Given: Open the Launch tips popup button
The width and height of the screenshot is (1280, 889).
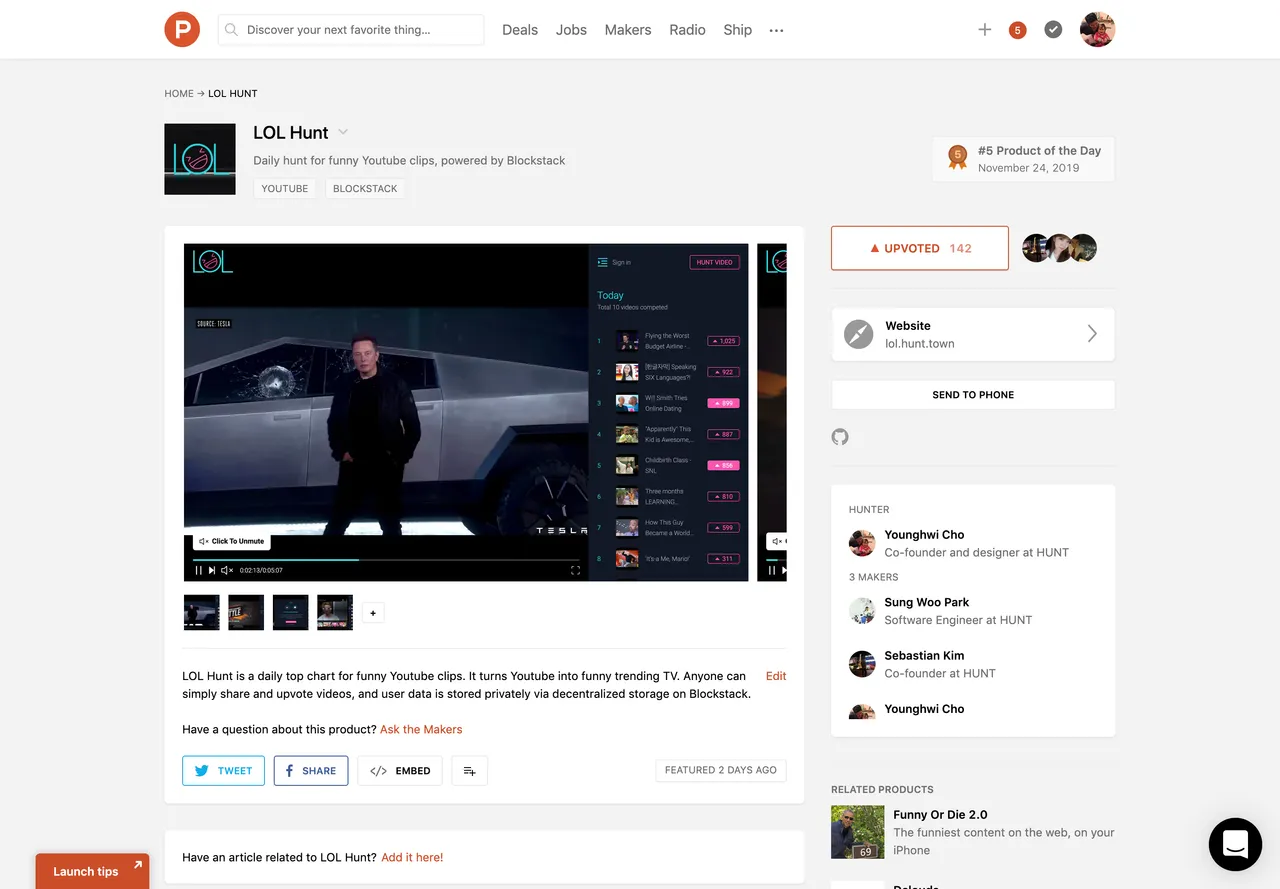Looking at the screenshot, I should tap(92, 871).
